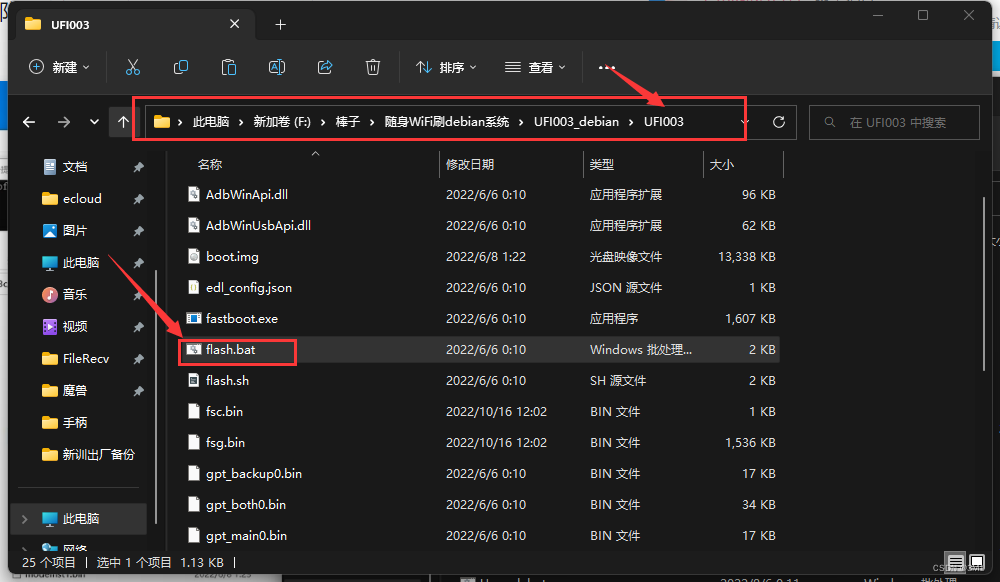Navigate to UFI003_debian in address path

(x=577, y=122)
